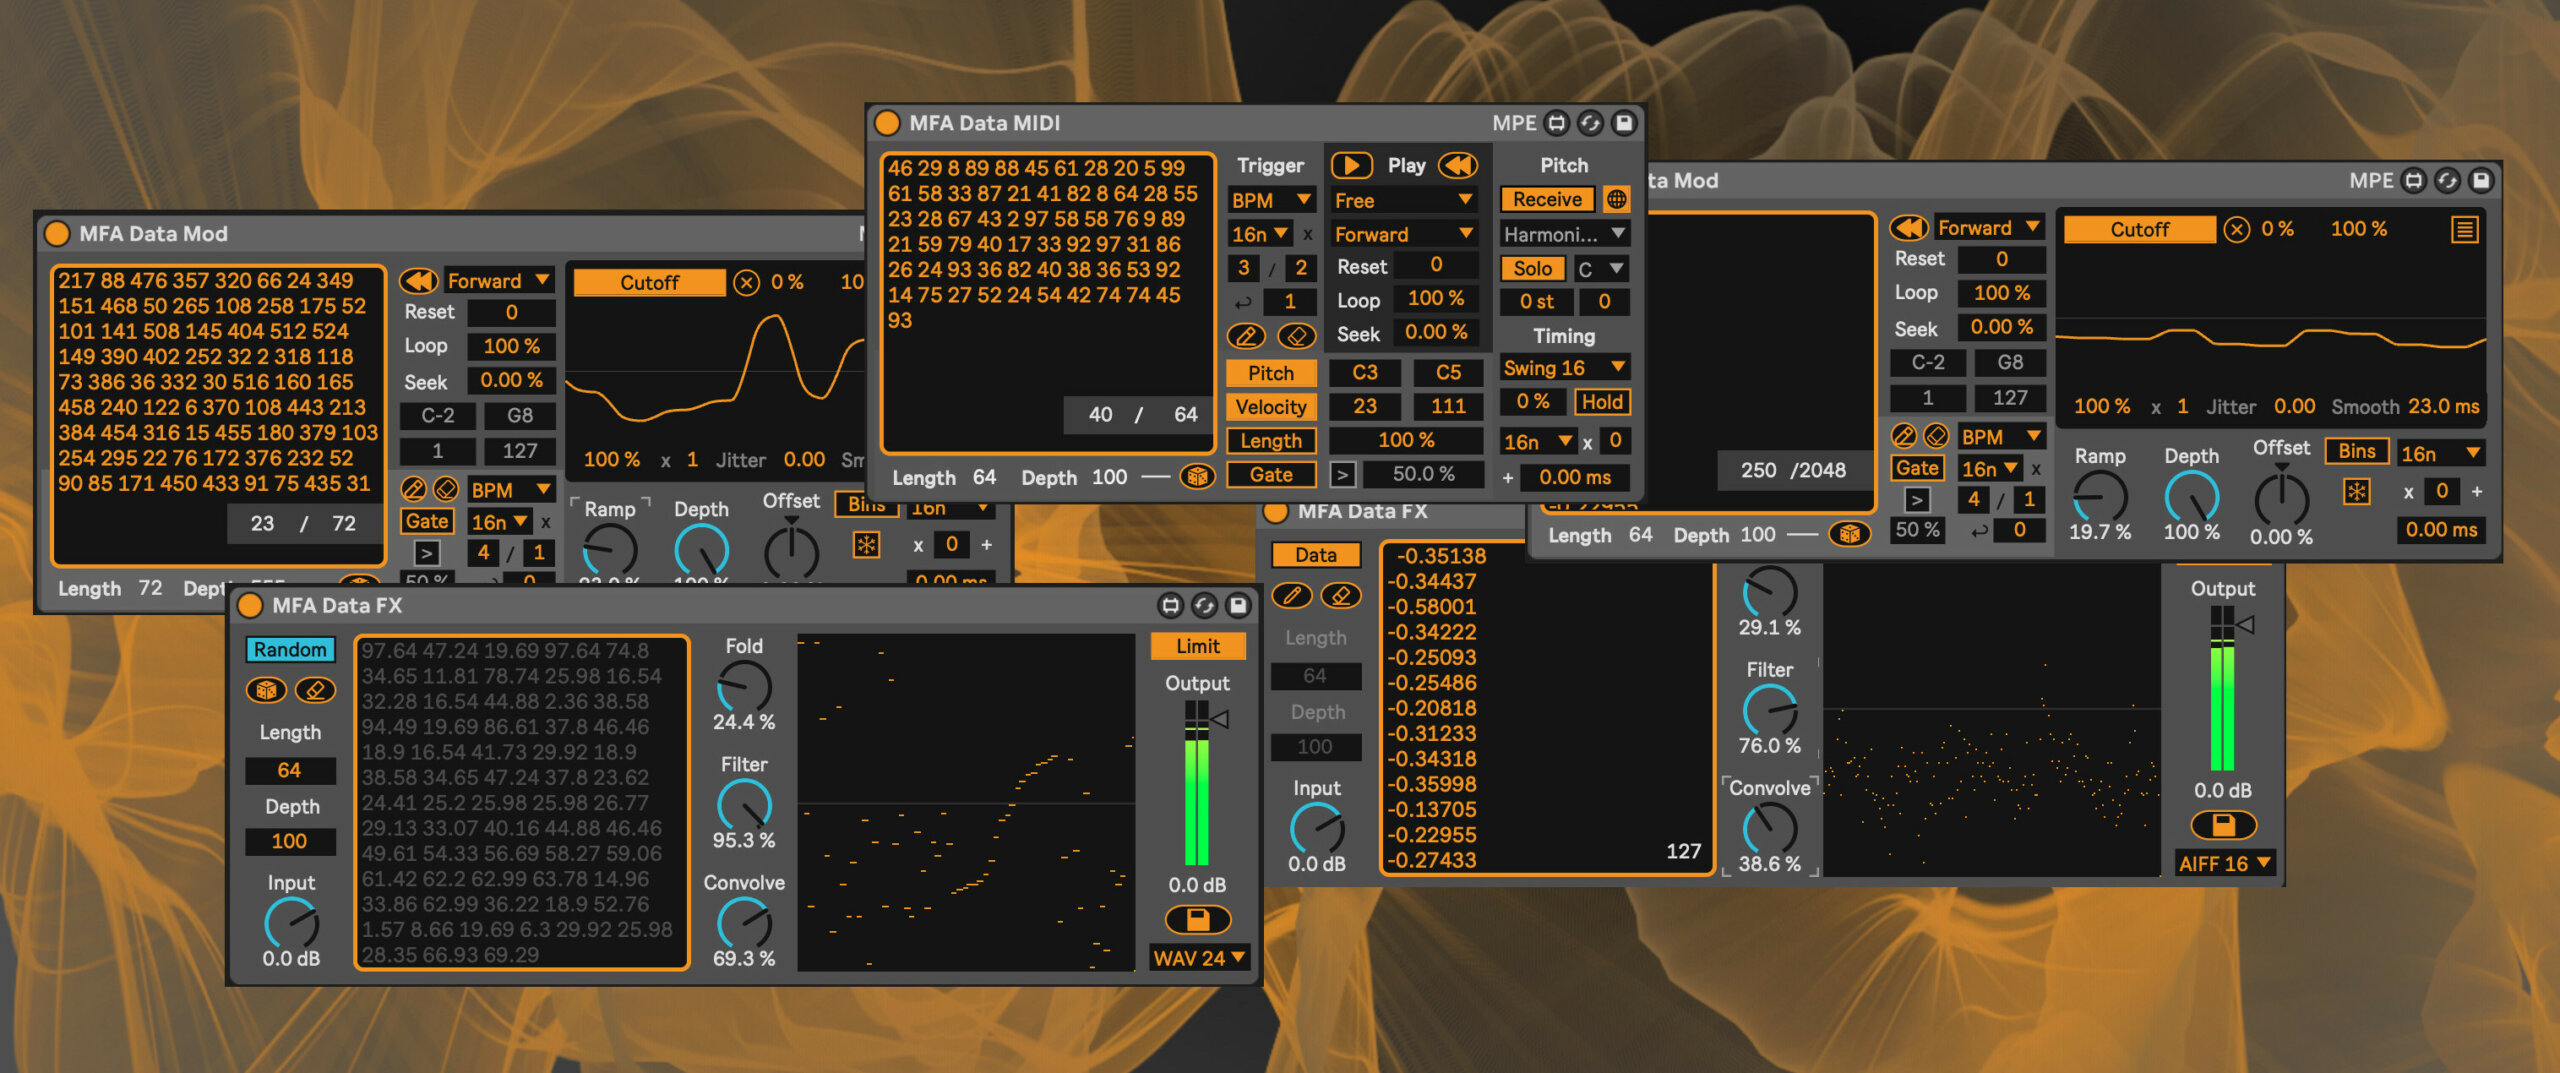Unmap Cutoff with X icon in 23 / 72 Data Mod
Viewport: 2560px width, 1073px height.
click(x=746, y=283)
